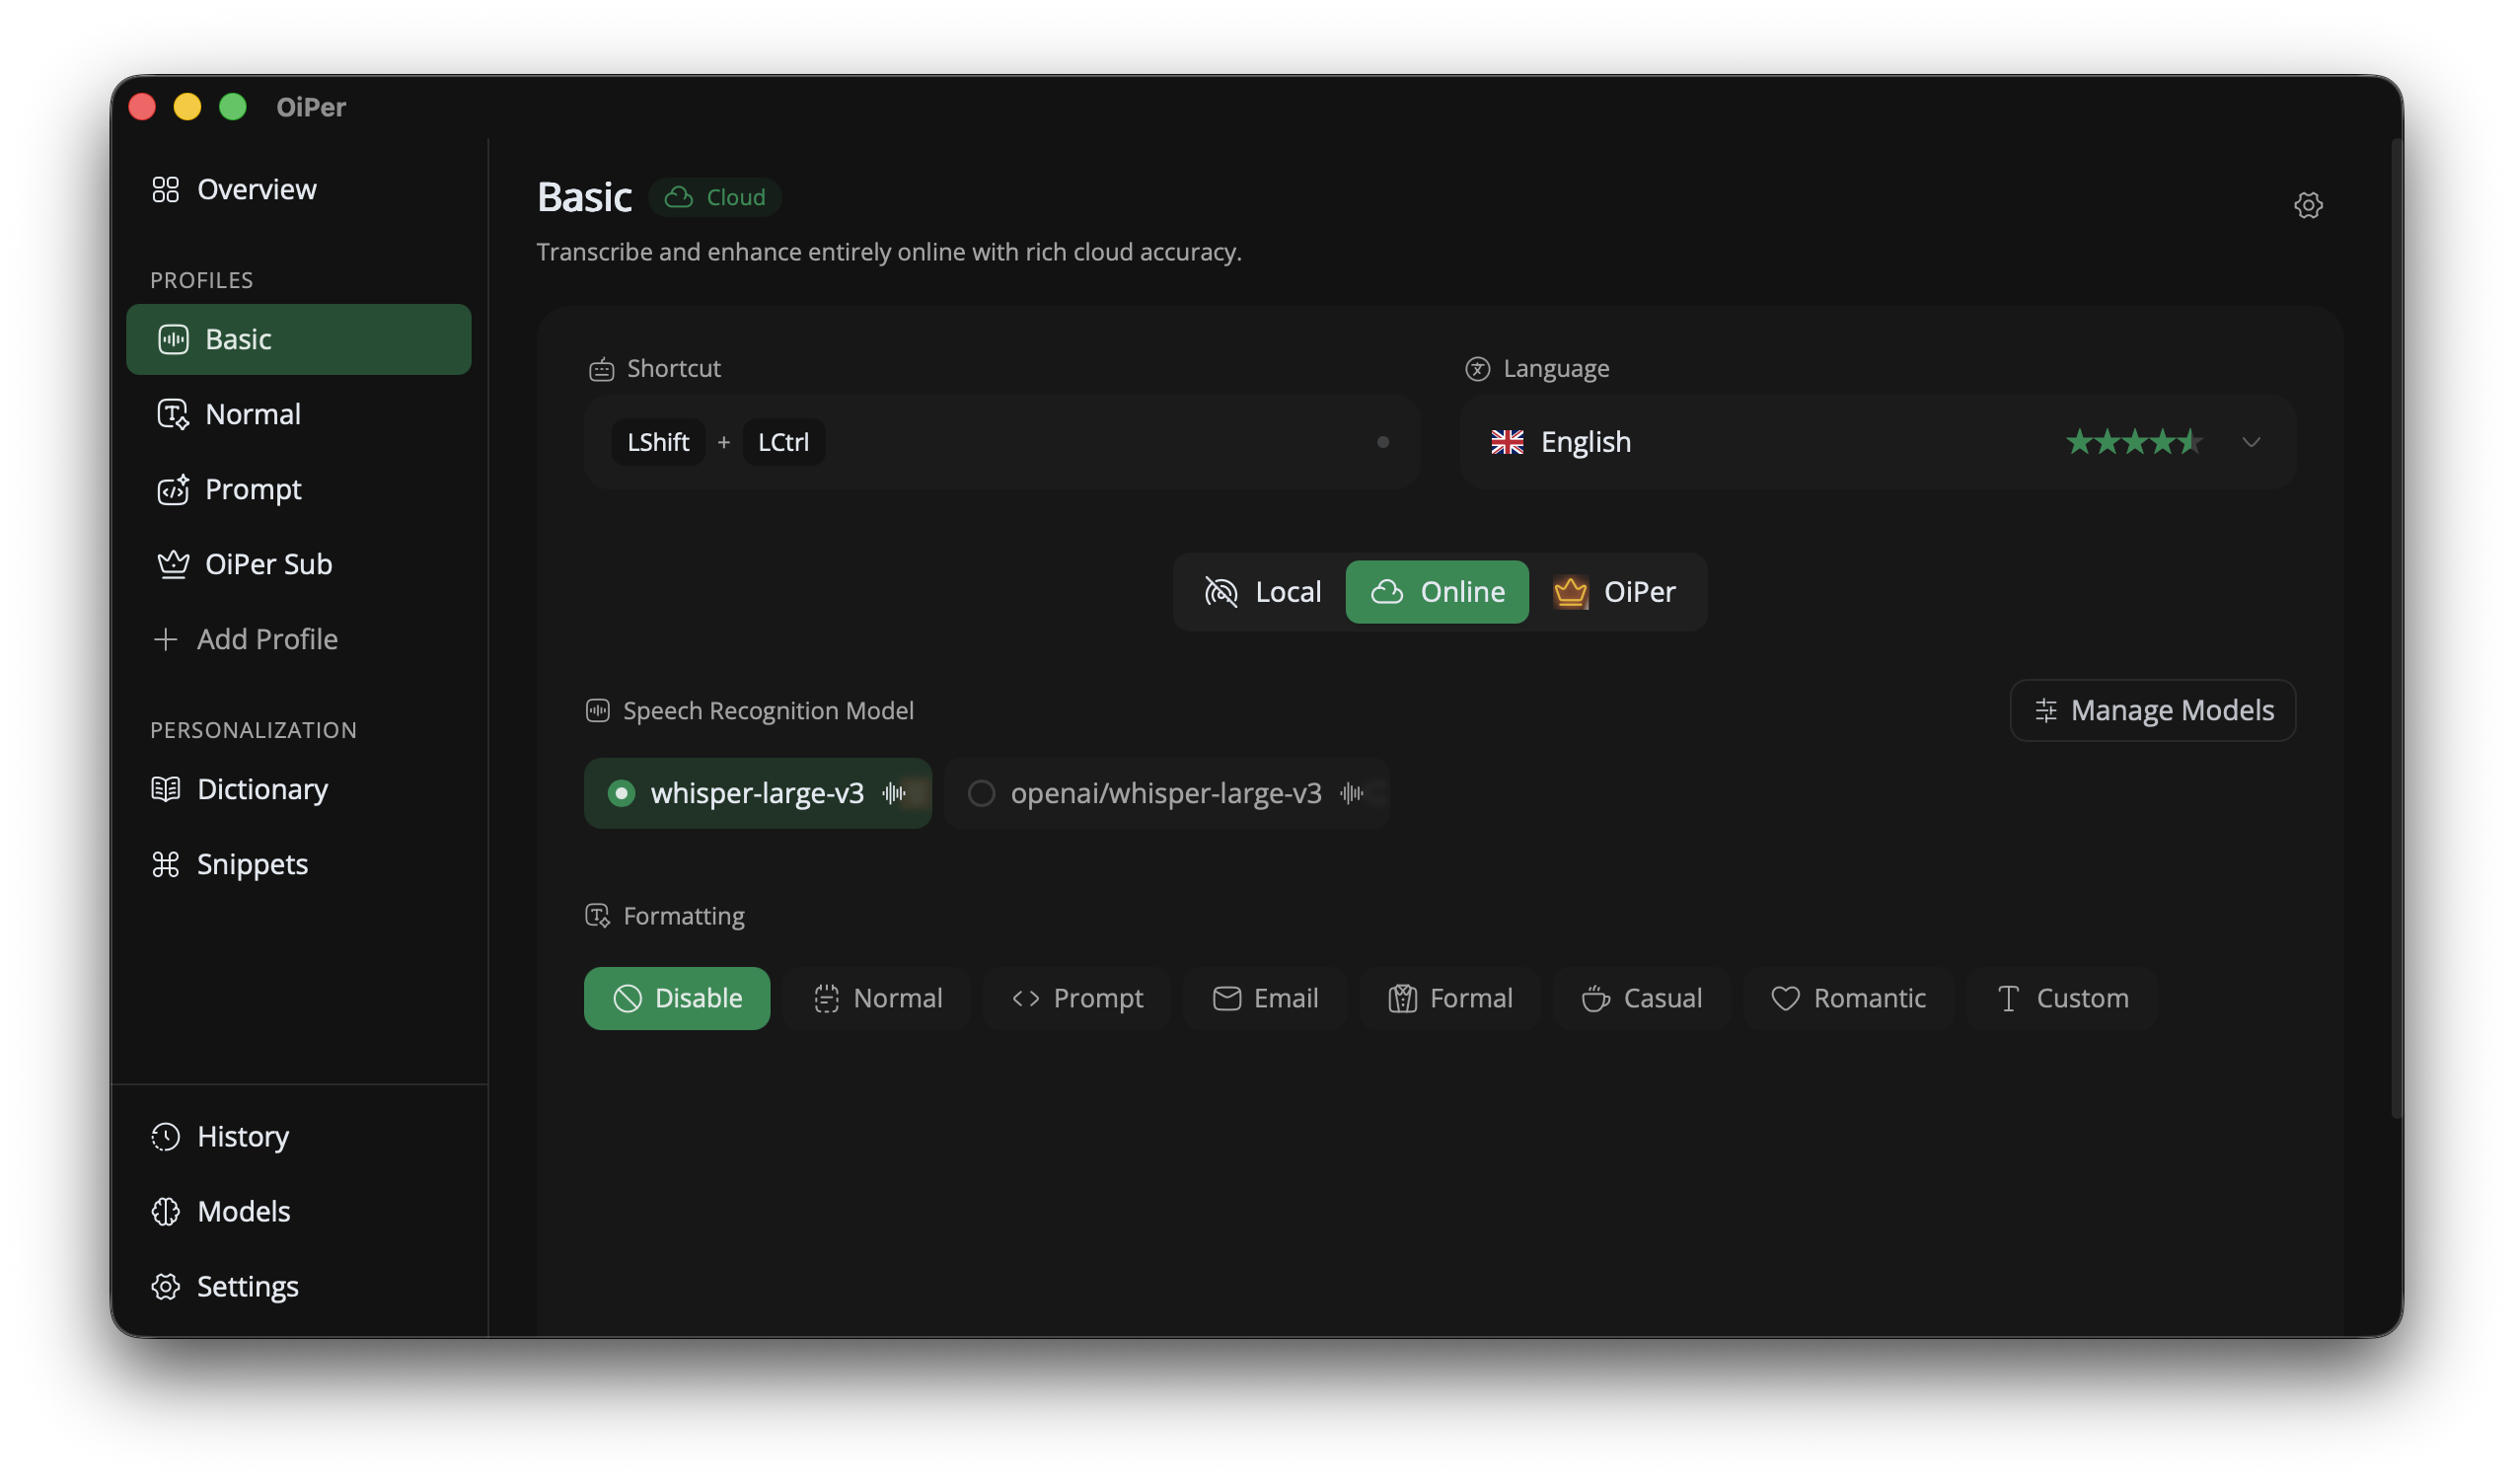
Task: Click the Dictionary book icon
Action: [166, 789]
